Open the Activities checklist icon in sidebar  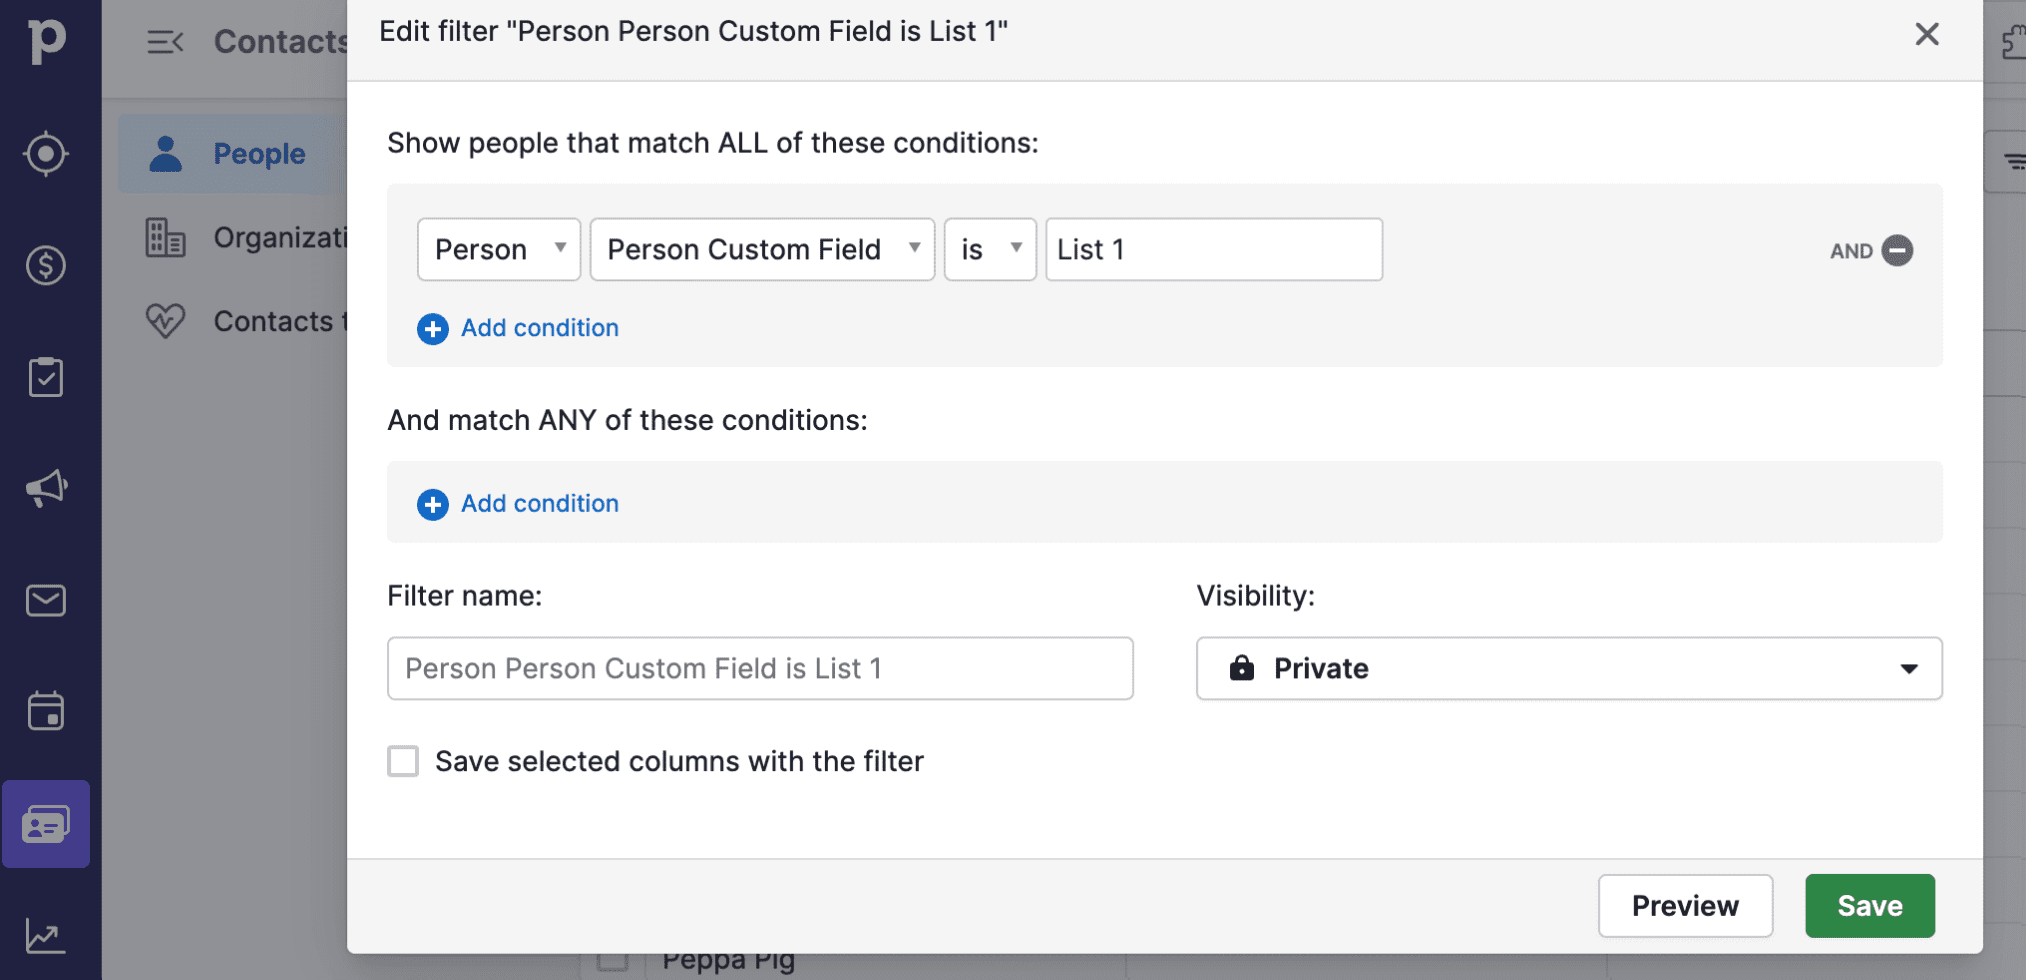pos(46,377)
